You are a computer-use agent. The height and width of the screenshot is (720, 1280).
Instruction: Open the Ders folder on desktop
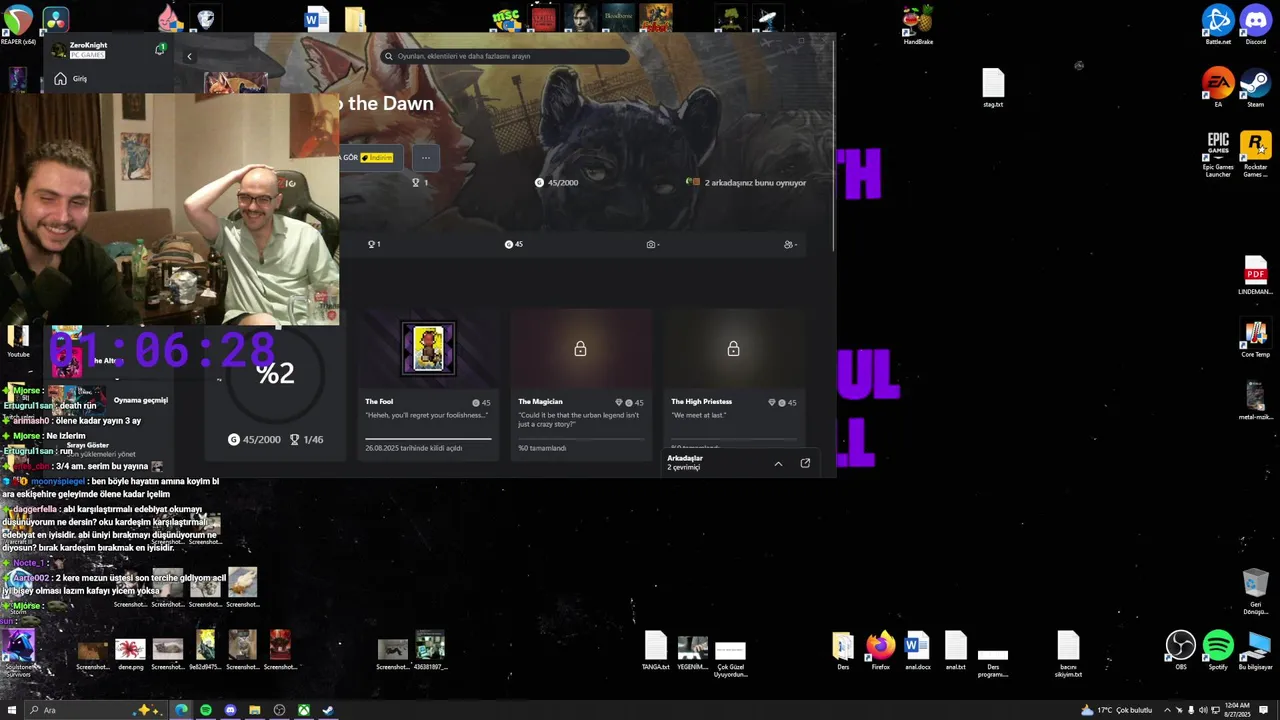(843, 650)
